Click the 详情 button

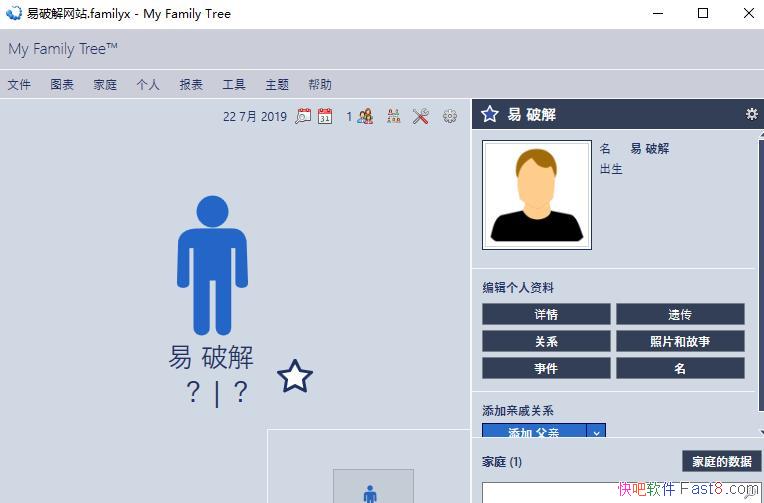(546, 314)
